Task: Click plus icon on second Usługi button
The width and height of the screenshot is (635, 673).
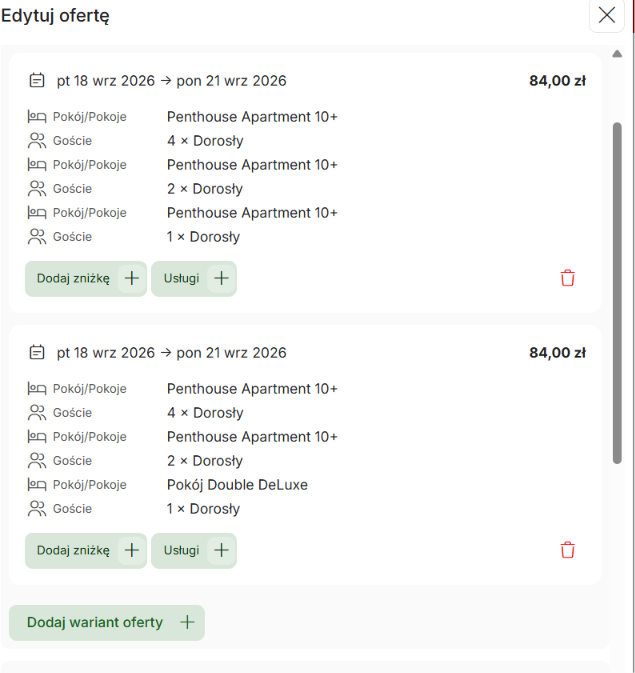Action: click(222, 550)
